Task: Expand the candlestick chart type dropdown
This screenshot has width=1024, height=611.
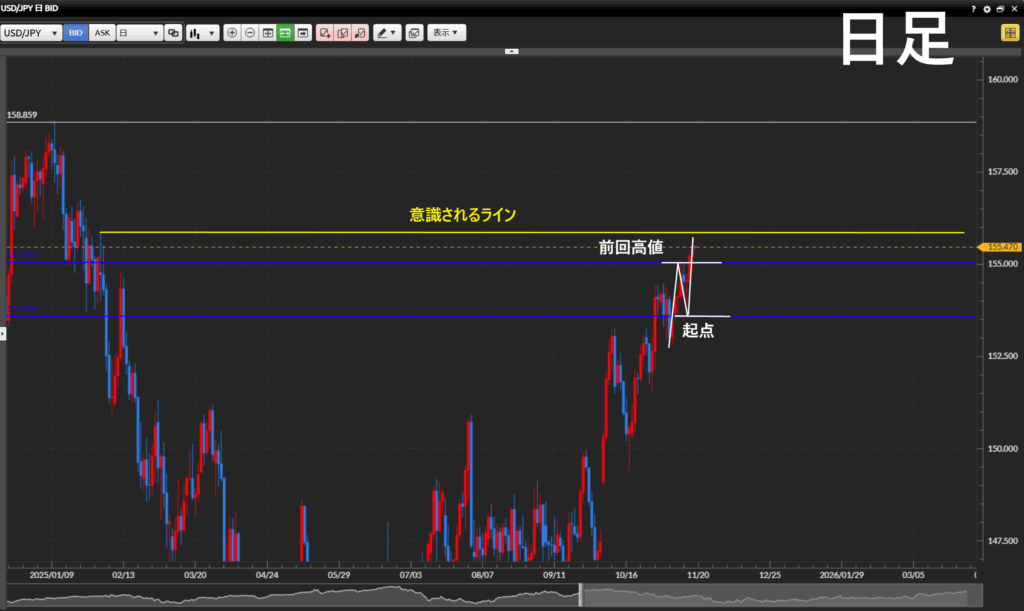Action: click(202, 33)
